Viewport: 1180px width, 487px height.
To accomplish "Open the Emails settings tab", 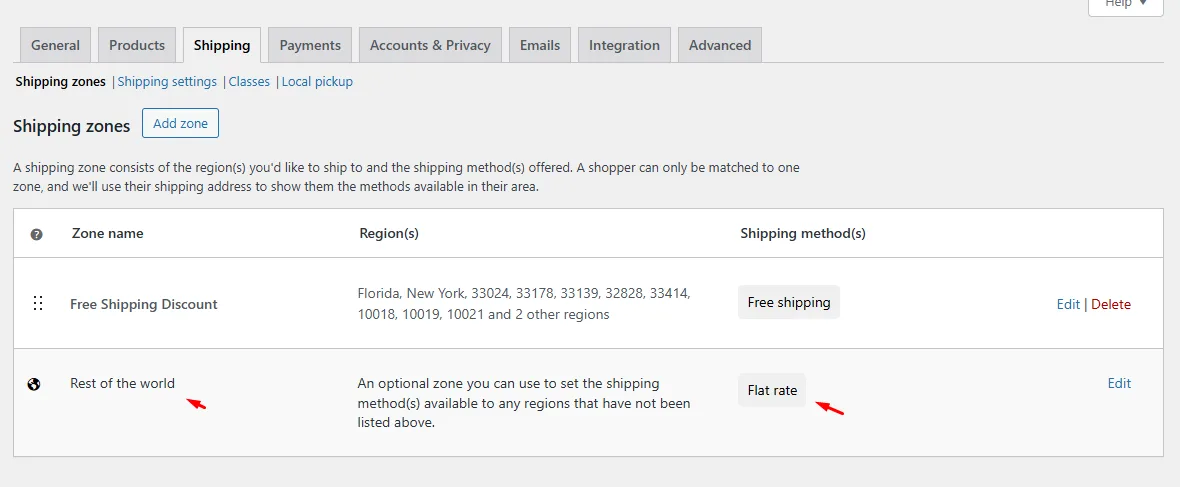I will (540, 45).
